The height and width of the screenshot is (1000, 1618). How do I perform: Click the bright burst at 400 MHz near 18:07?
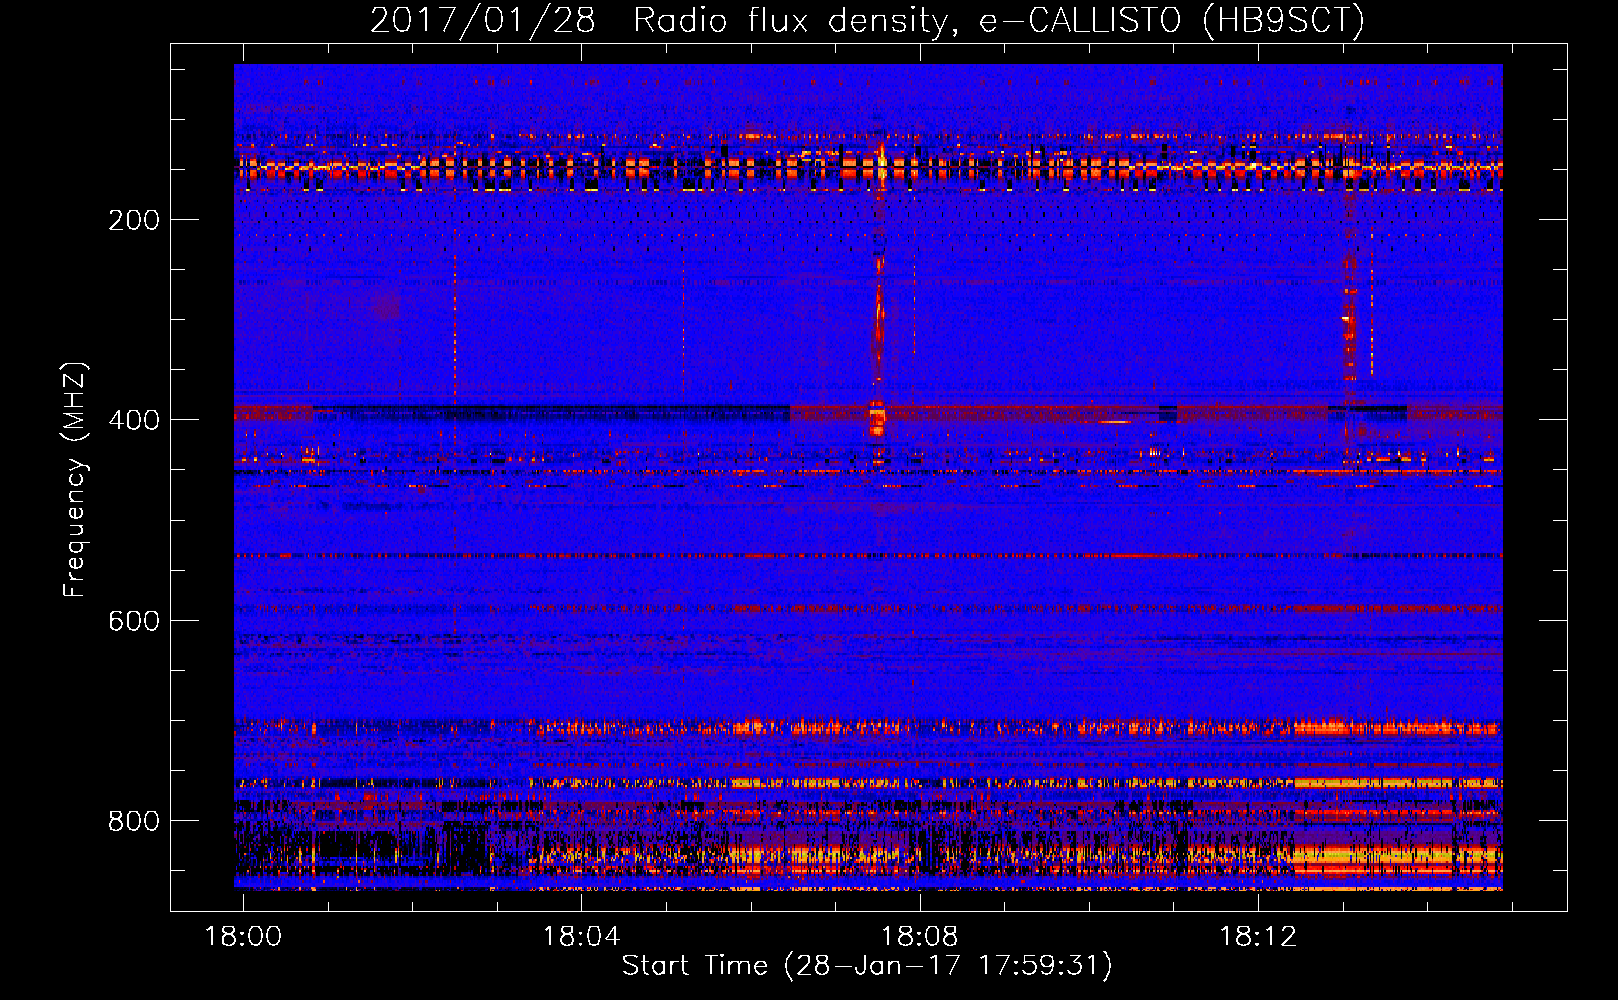[x=877, y=417]
